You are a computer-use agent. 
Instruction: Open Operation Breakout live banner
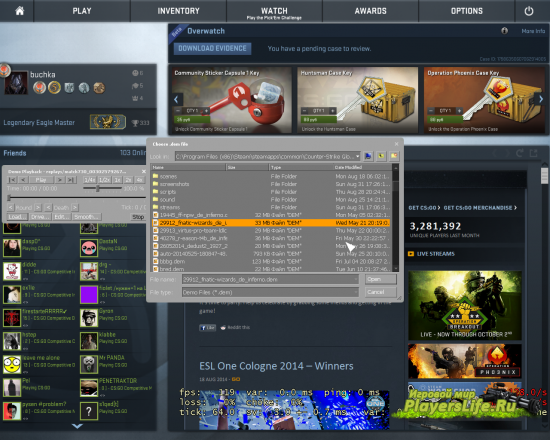[x=465, y=305]
